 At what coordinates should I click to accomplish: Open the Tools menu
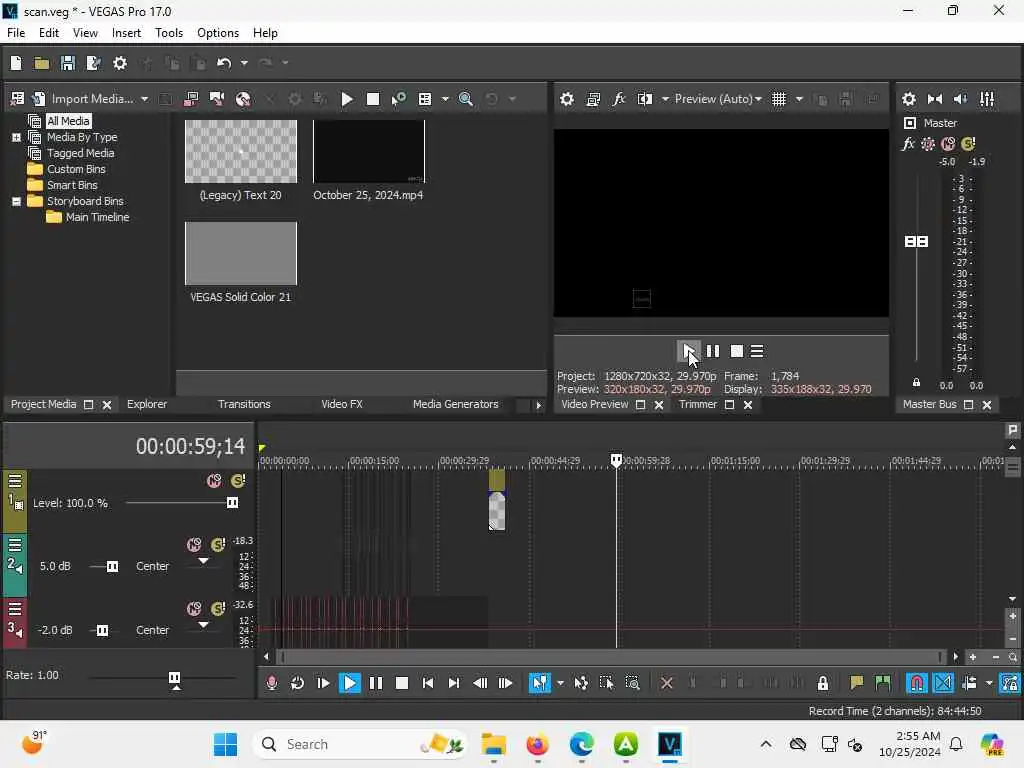[x=168, y=33]
